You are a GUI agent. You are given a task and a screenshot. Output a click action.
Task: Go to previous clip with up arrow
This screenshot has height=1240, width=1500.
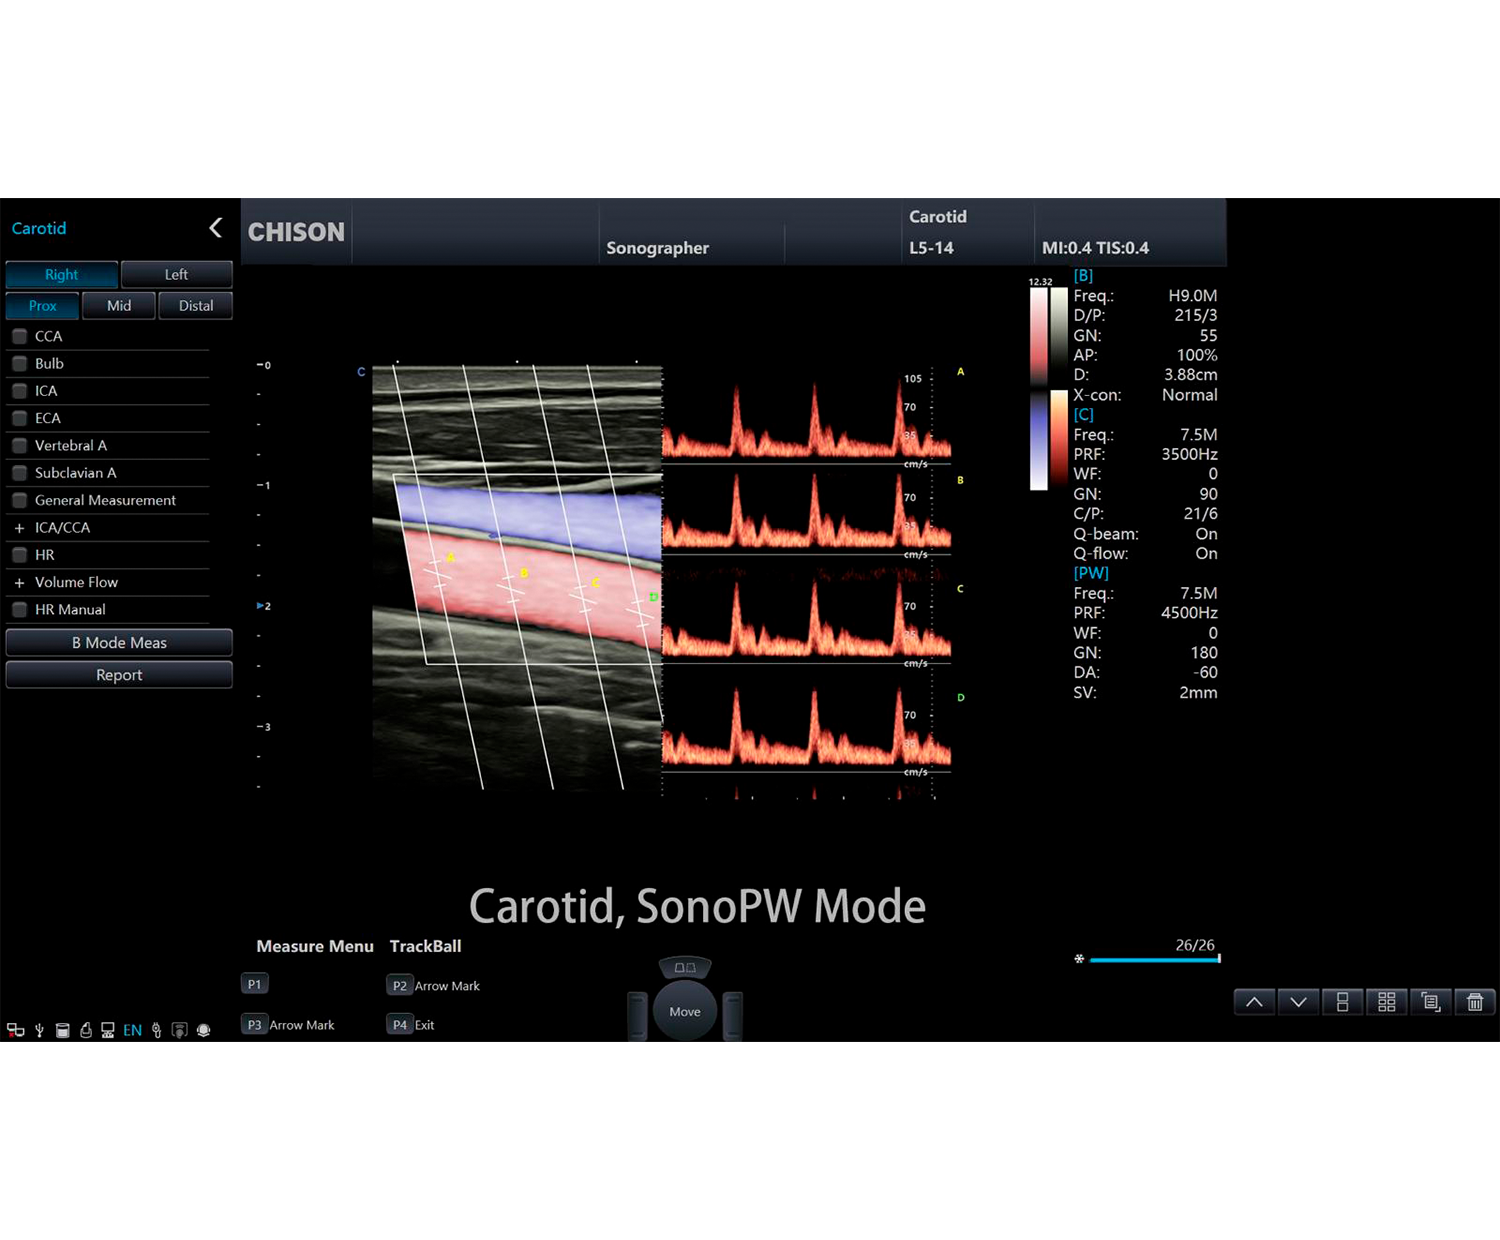1254,1002
